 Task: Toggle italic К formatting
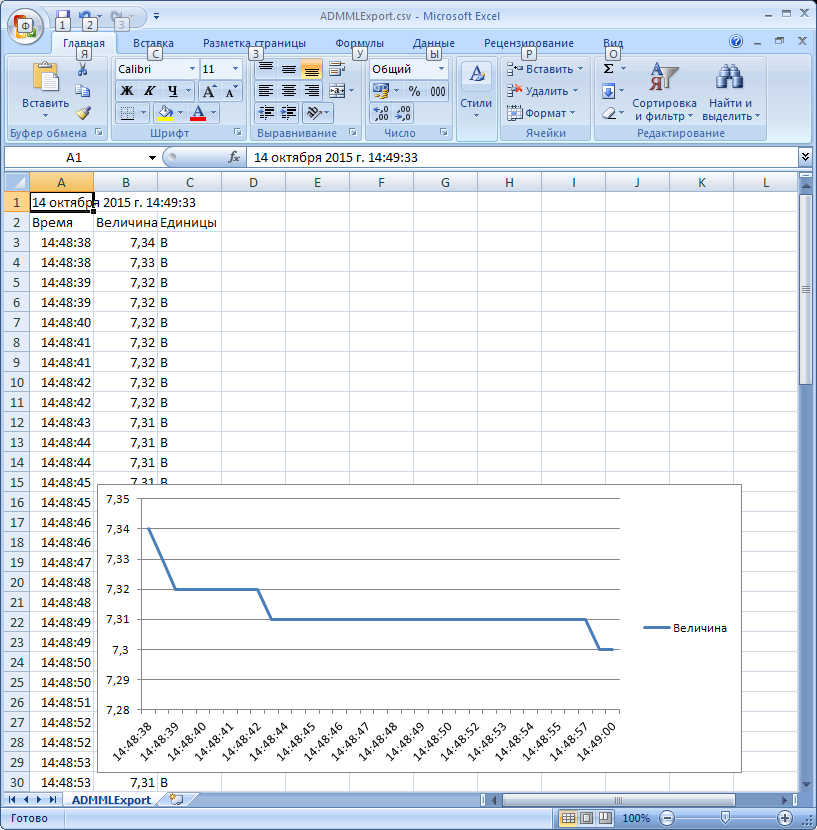point(149,91)
